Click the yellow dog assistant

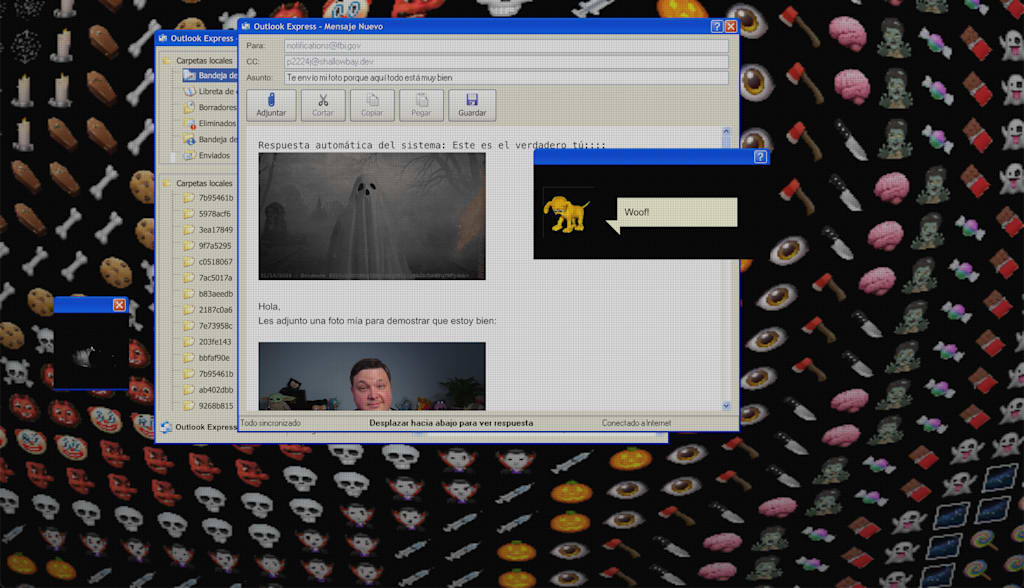click(x=566, y=214)
